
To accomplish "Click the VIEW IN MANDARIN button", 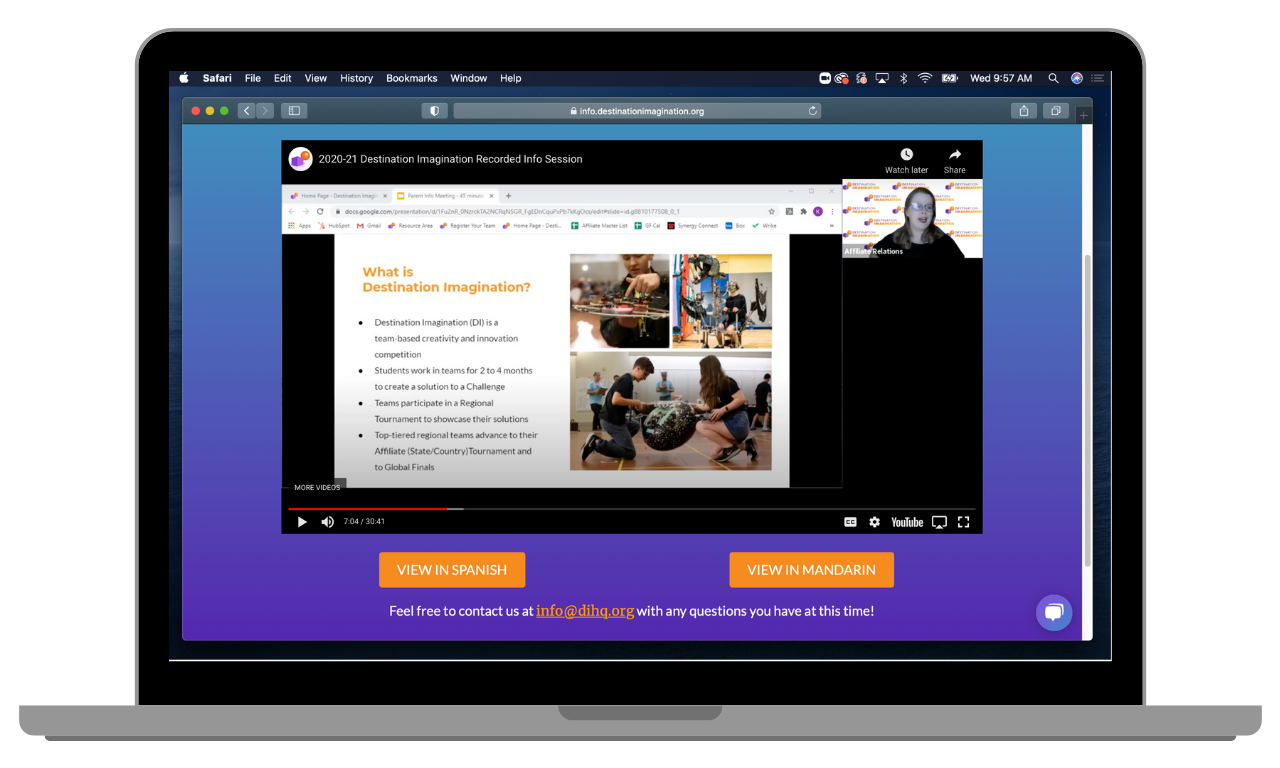I will 811,570.
